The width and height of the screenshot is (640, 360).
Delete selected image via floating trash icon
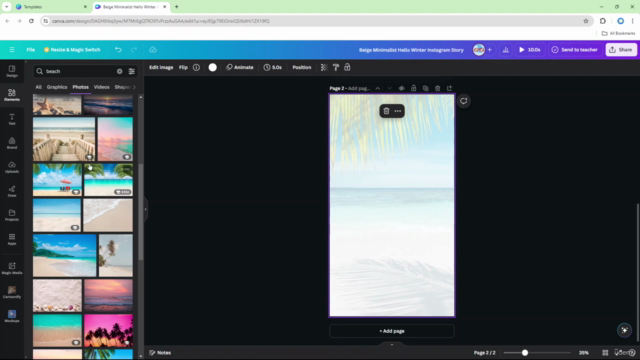[386, 111]
